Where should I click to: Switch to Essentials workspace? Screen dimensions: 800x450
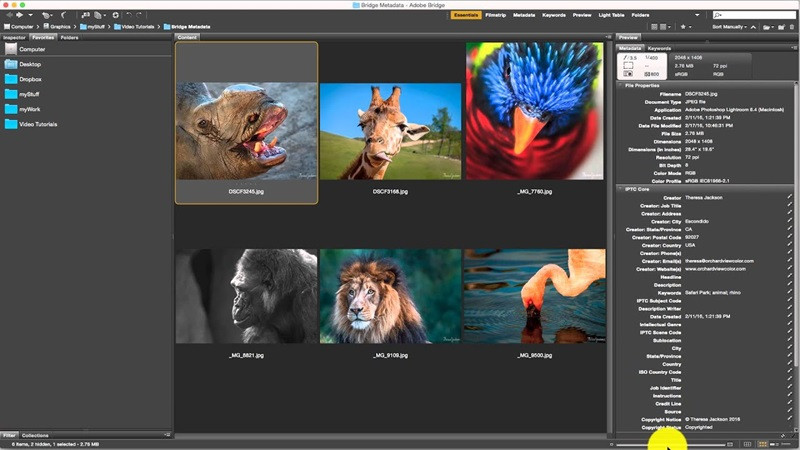[466, 15]
